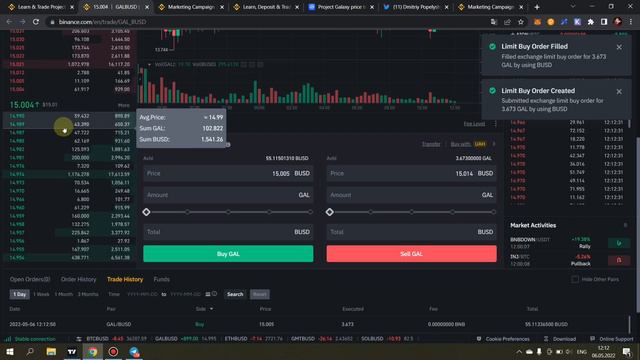Open Cookie Preferences in the footer

(507, 339)
